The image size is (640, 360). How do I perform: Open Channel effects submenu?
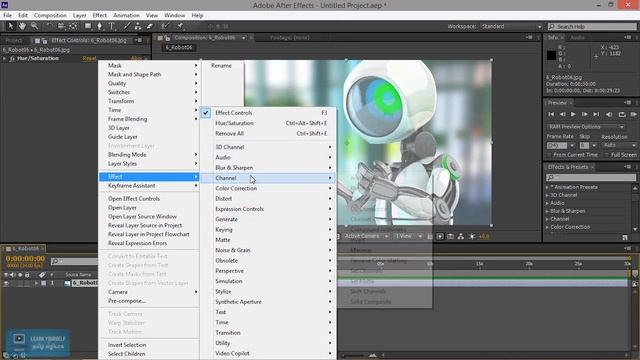(x=267, y=178)
